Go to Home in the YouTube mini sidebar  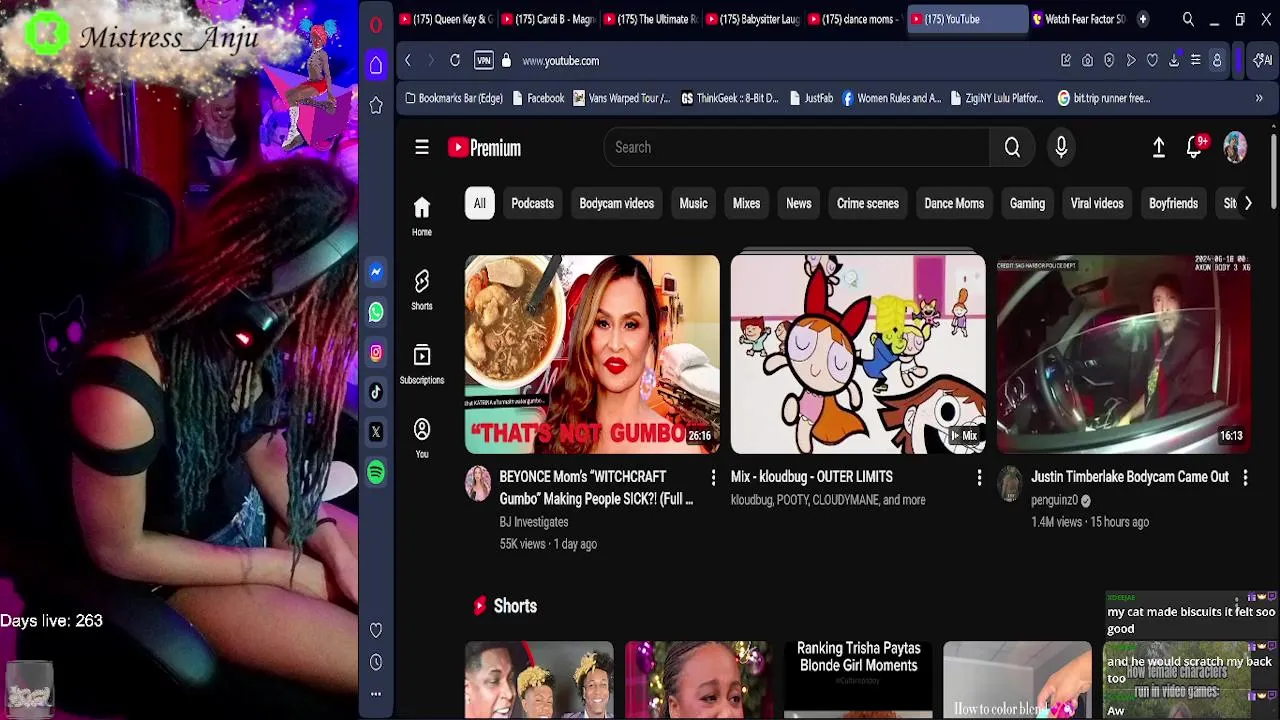422,216
